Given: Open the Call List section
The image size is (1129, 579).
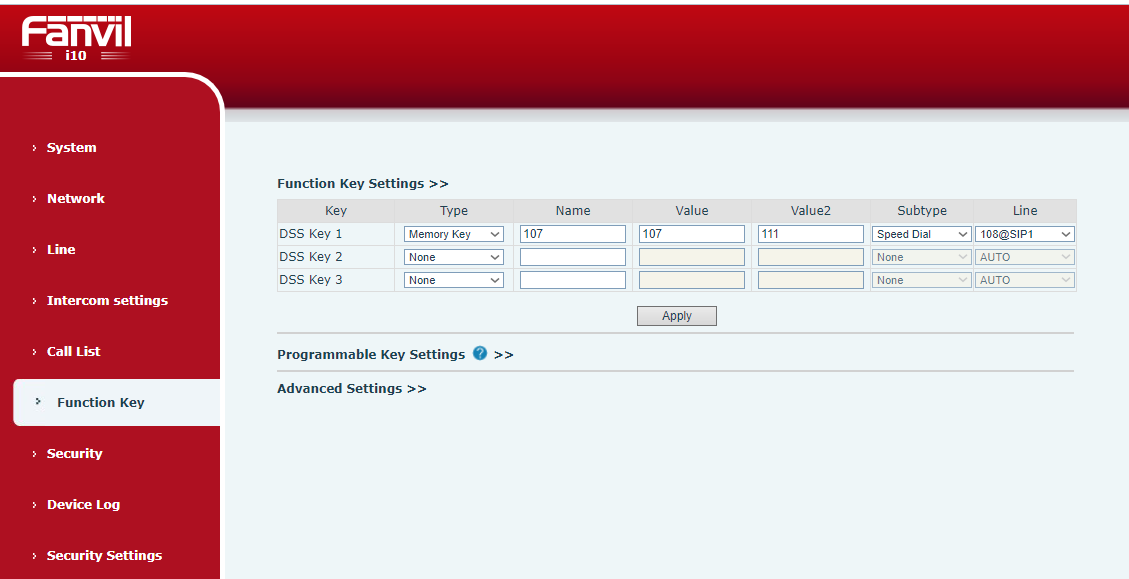Looking at the screenshot, I should (73, 352).
